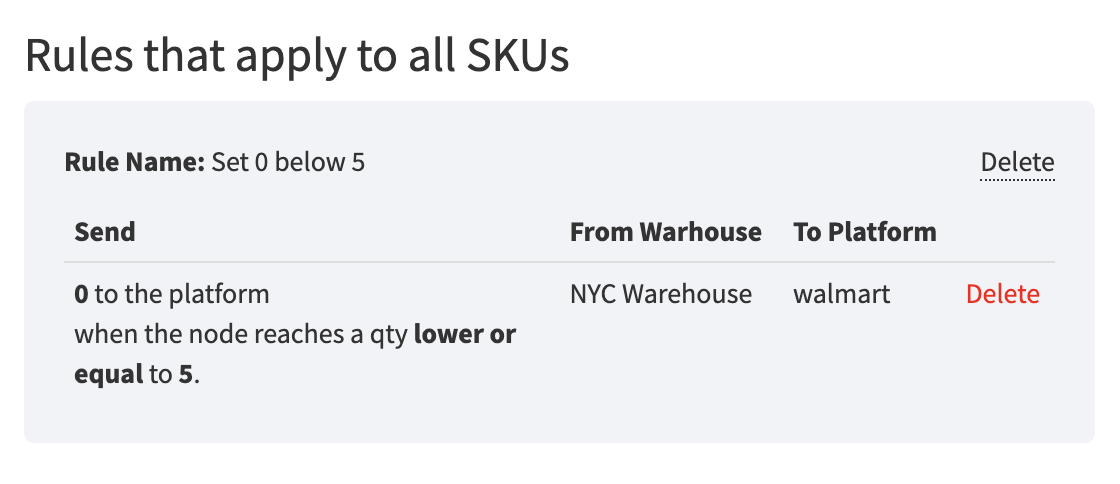Click the 'walmart' platform cell
Image resolution: width=1120 pixels, height=484 pixels.
pos(842,294)
